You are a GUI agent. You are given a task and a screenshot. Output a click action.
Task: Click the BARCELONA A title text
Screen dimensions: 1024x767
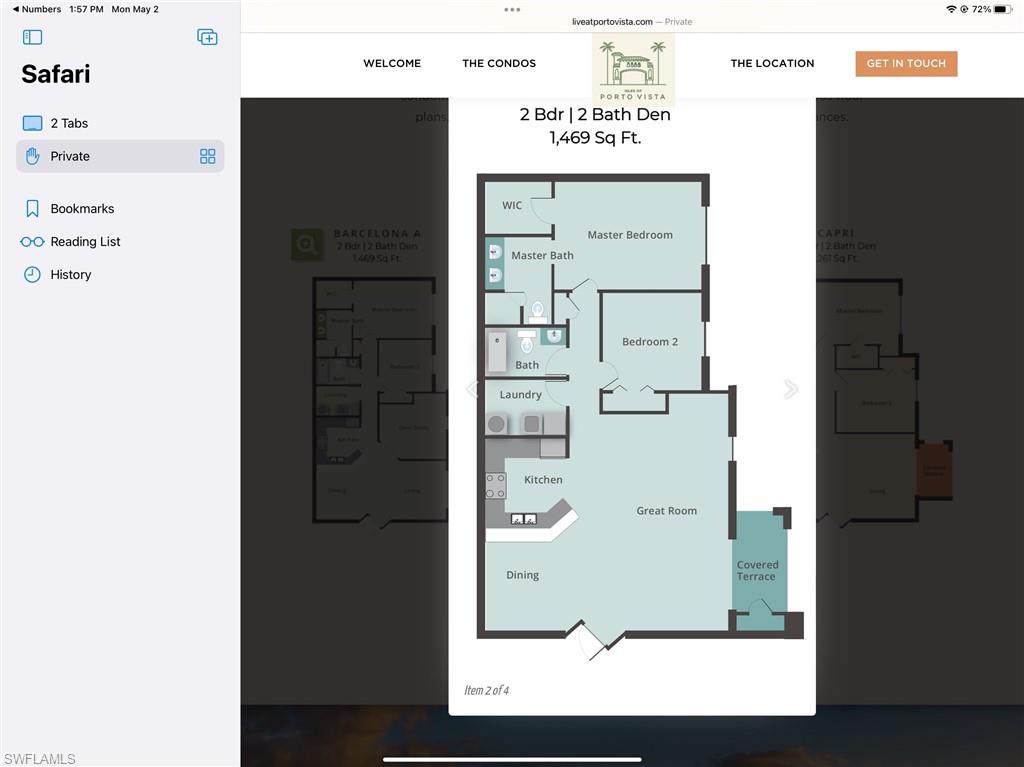(x=377, y=233)
